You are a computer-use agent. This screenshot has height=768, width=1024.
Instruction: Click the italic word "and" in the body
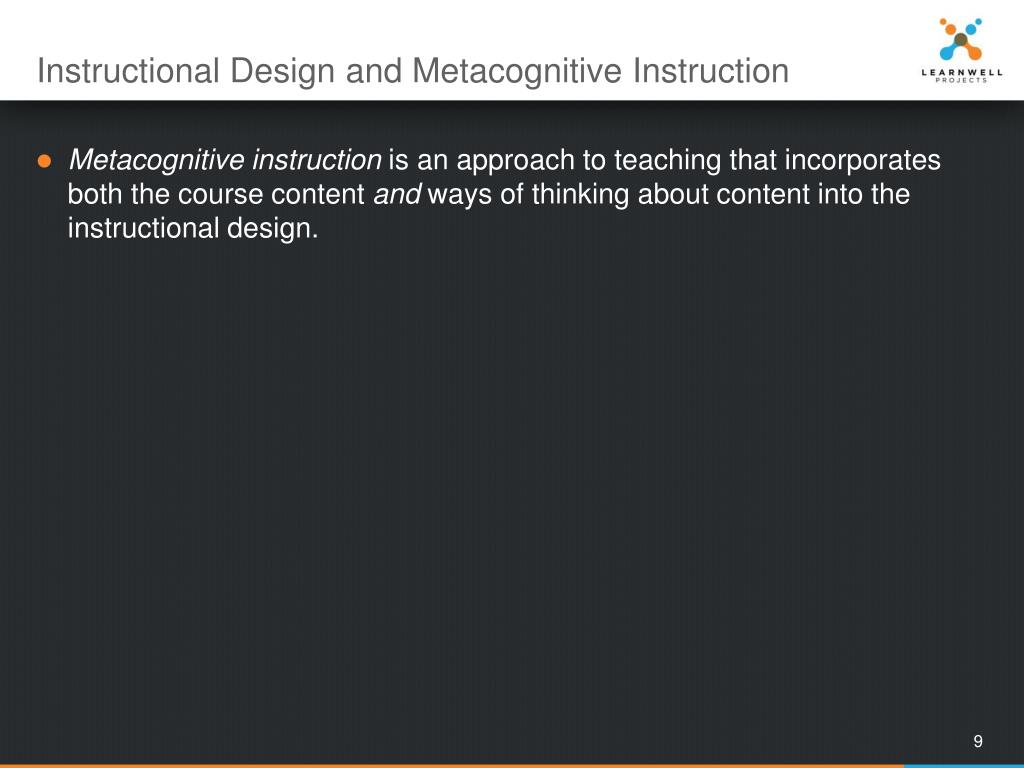coord(398,194)
